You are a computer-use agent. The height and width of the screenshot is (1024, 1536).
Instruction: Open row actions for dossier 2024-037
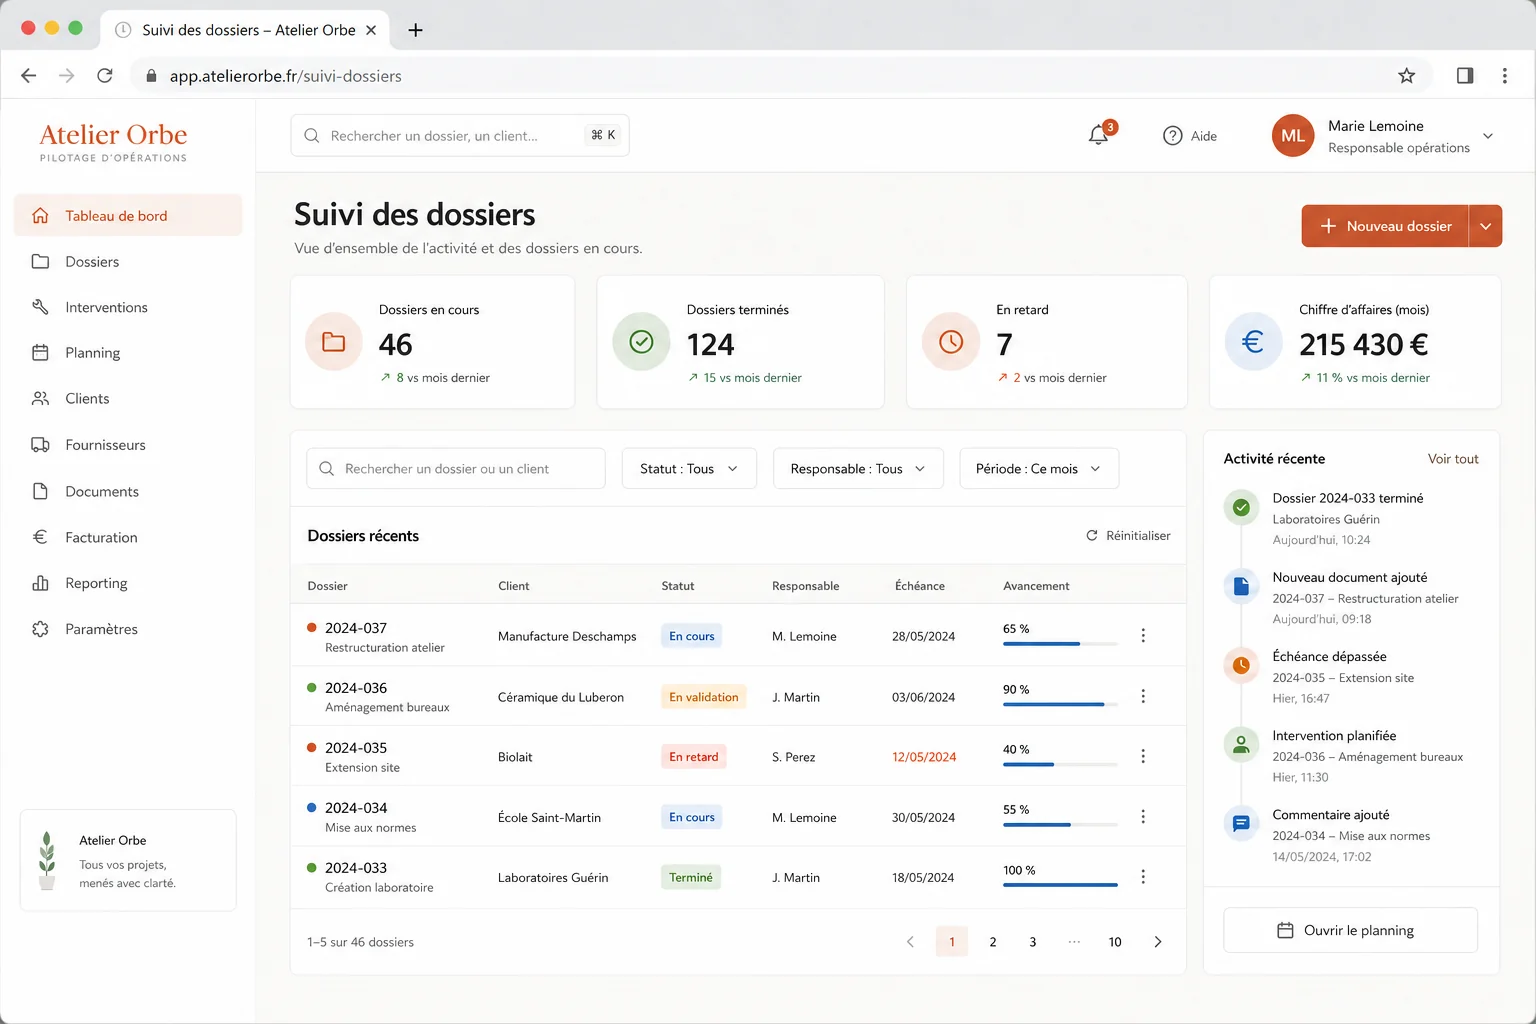1143,636
